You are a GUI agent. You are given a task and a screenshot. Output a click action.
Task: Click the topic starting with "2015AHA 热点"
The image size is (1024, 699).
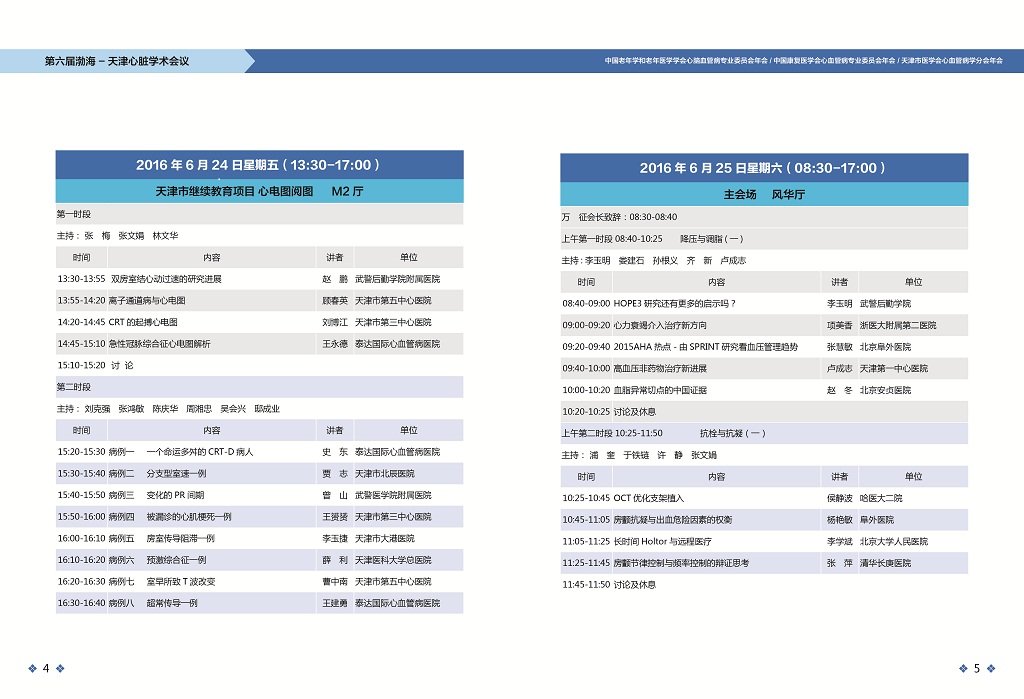coord(706,347)
